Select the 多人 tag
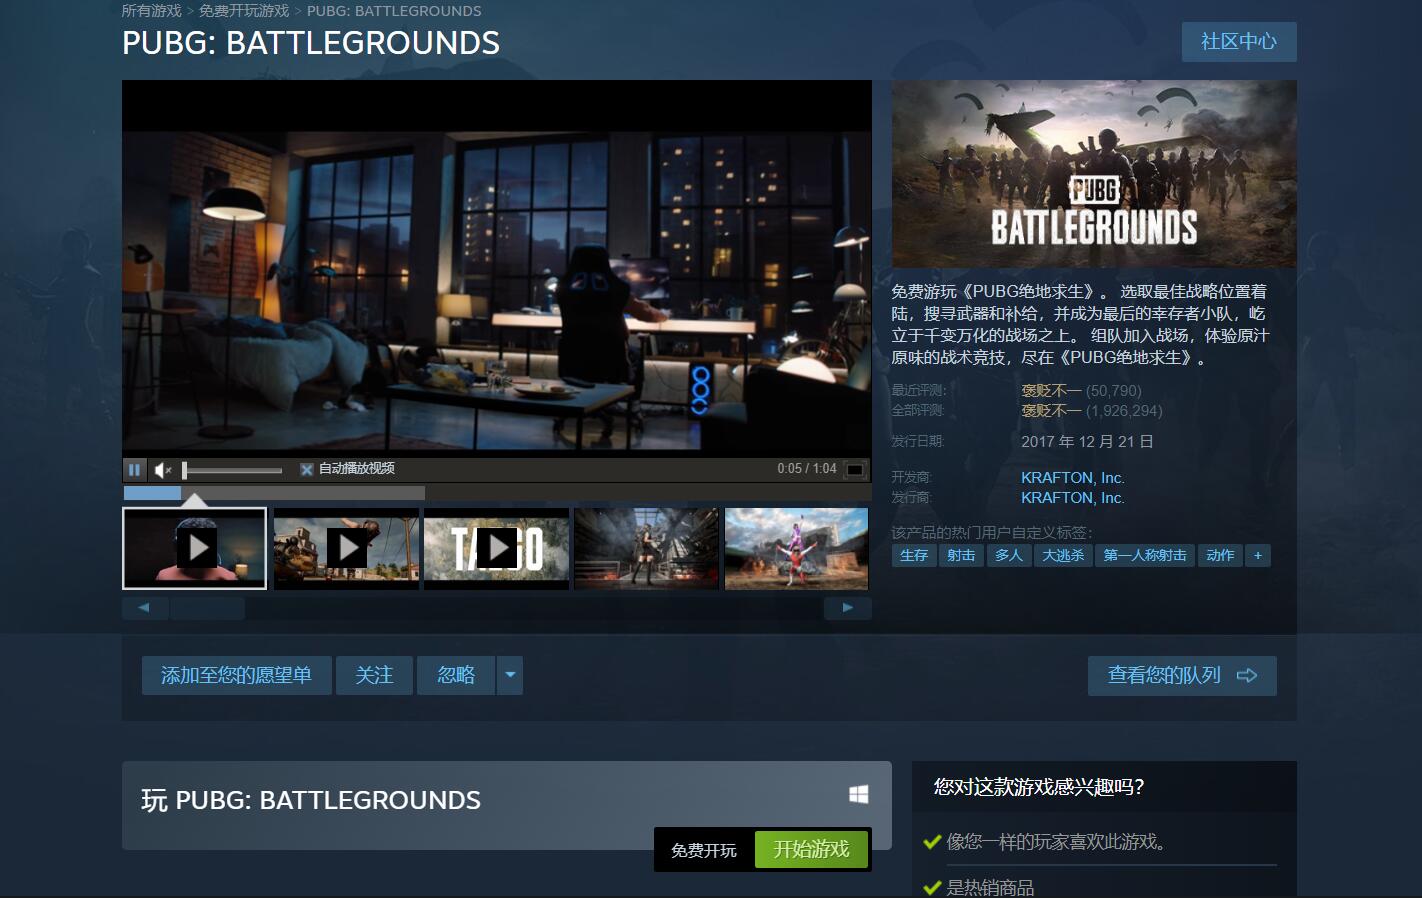Viewport: 1422px width, 898px height. point(1009,555)
